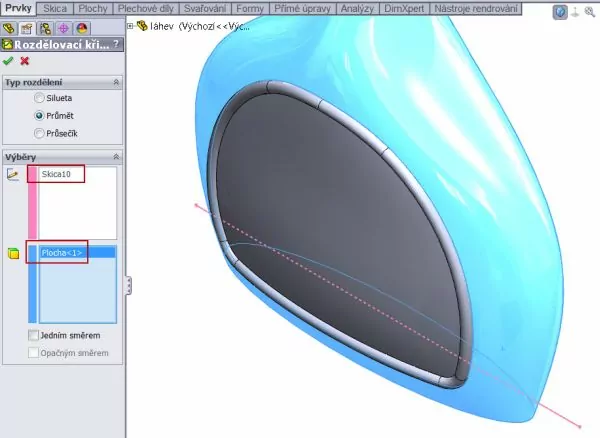This screenshot has height=438, width=600.
Task: Collapse the Výběry section
Action: click(x=116, y=157)
